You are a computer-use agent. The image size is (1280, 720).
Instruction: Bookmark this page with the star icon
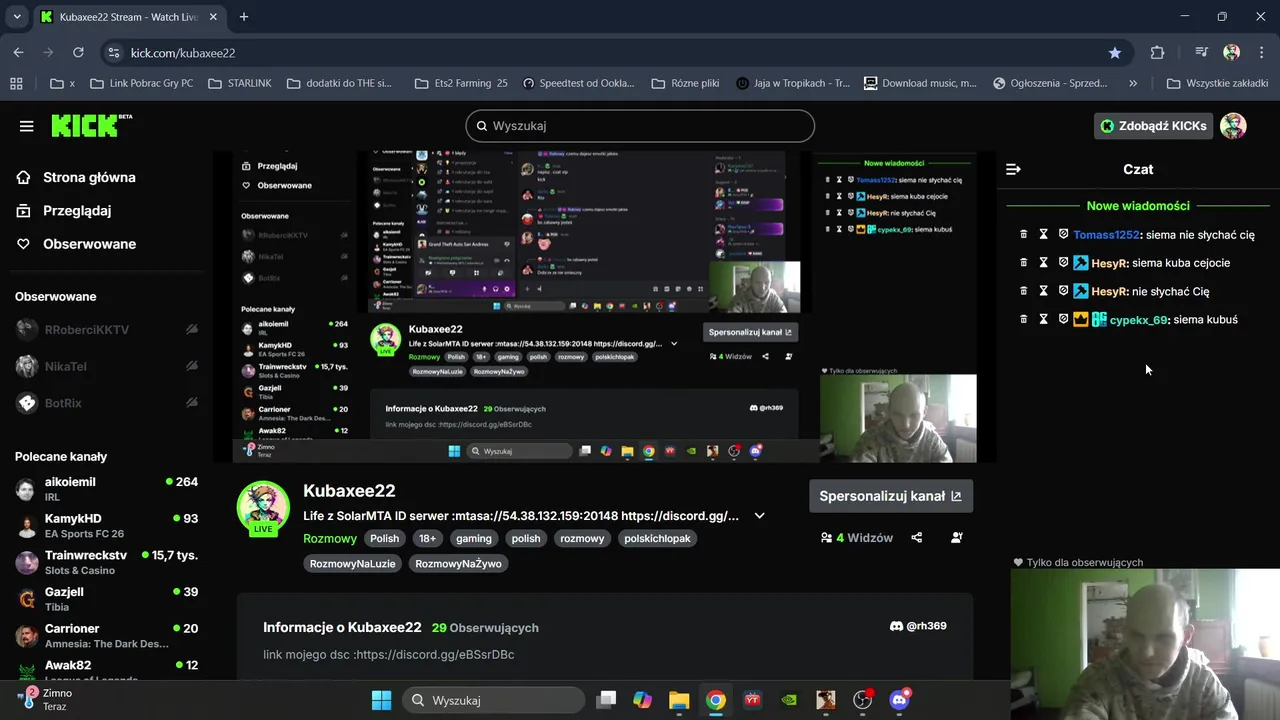(x=1115, y=53)
